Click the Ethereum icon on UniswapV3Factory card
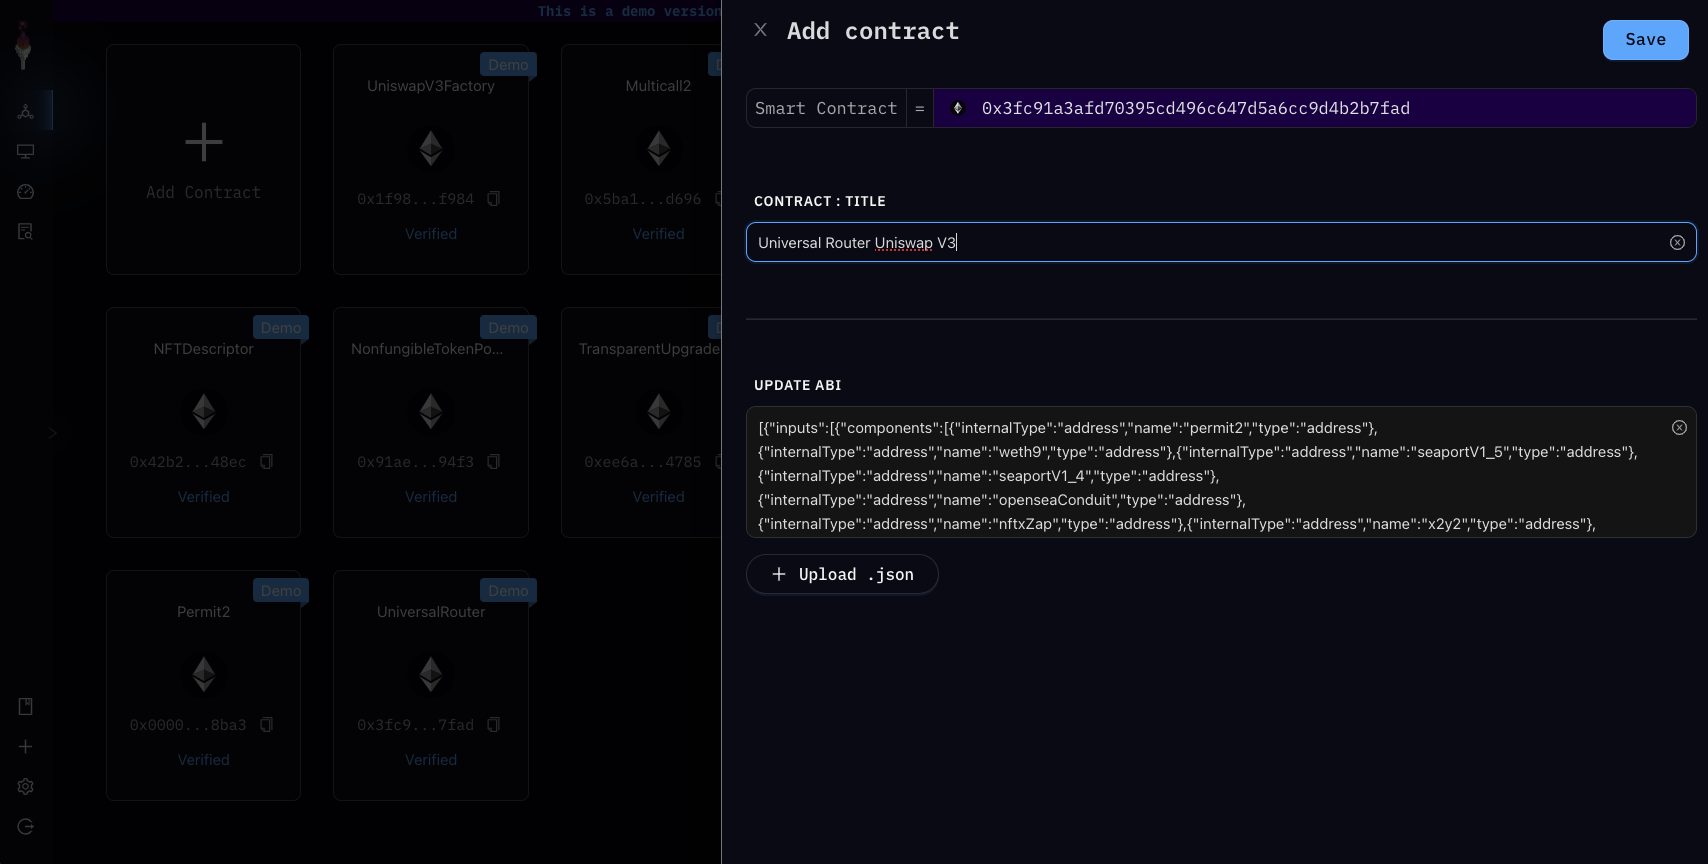The image size is (1708, 864). point(431,148)
